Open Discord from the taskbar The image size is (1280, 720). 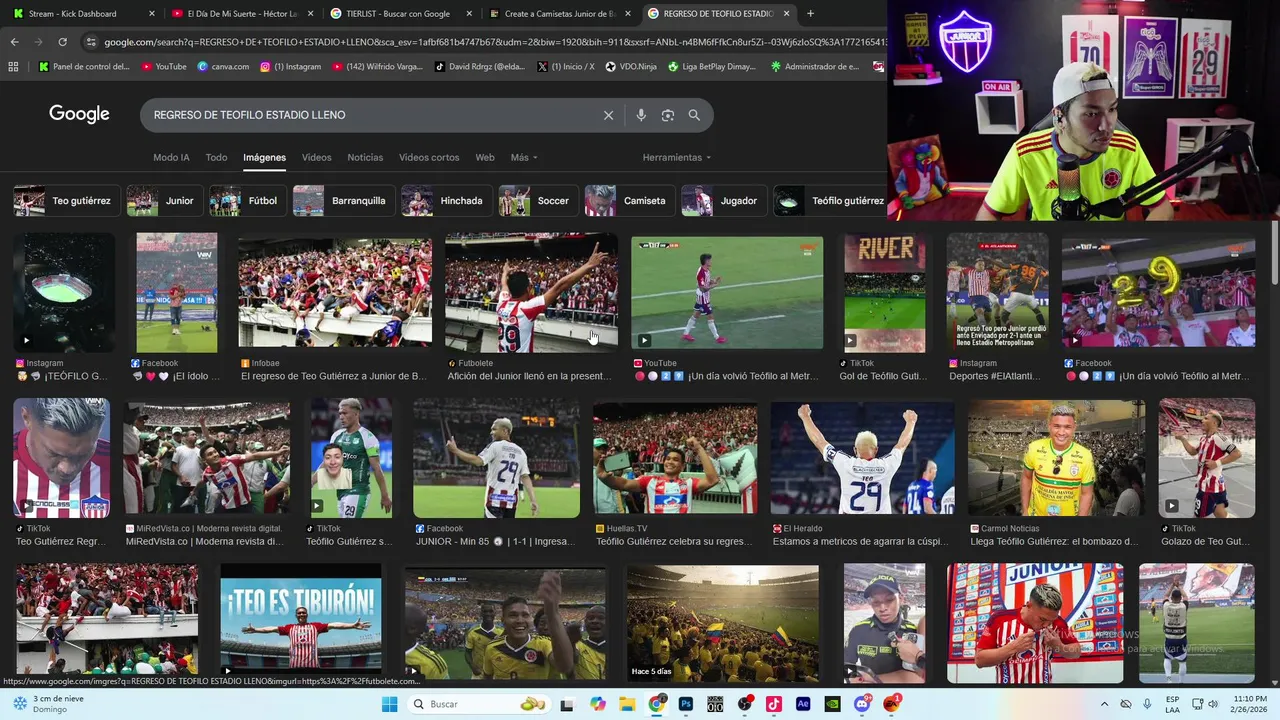(862, 704)
